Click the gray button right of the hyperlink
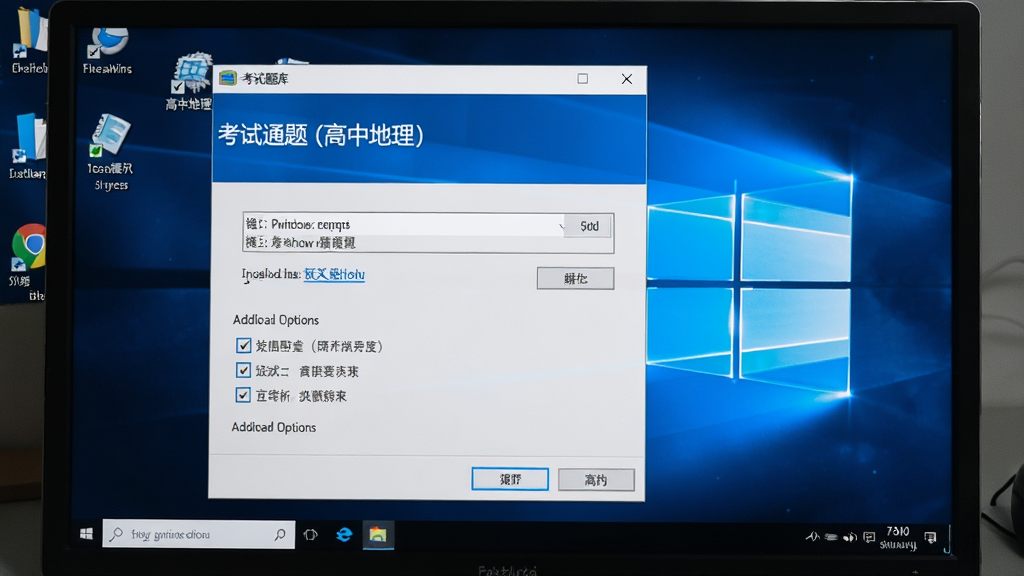This screenshot has height=576, width=1024. coord(575,278)
